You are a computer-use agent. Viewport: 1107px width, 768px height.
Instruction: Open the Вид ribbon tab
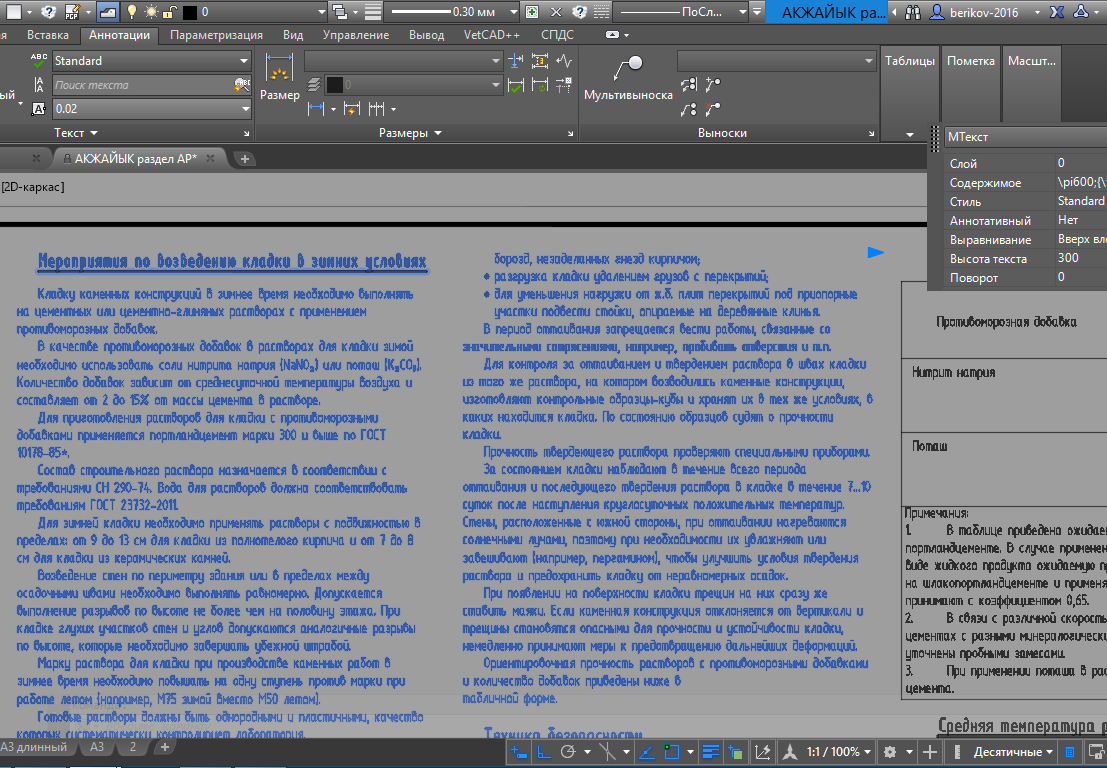(293, 35)
